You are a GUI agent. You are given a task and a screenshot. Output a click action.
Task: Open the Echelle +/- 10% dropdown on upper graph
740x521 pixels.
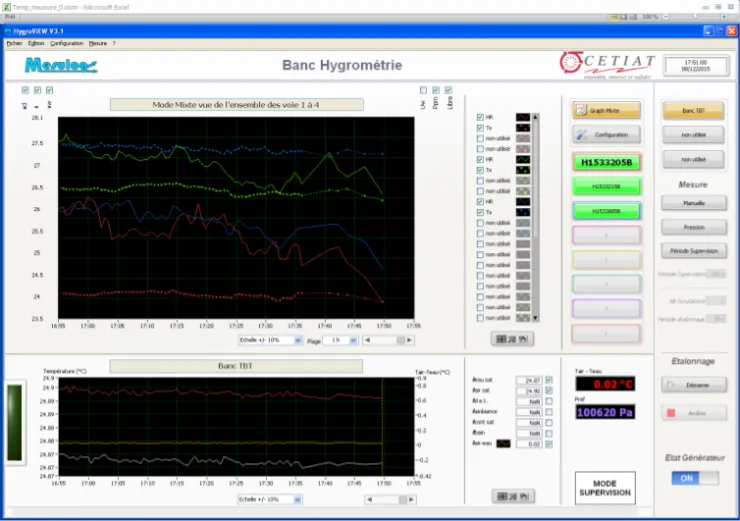pyautogui.click(x=270, y=340)
